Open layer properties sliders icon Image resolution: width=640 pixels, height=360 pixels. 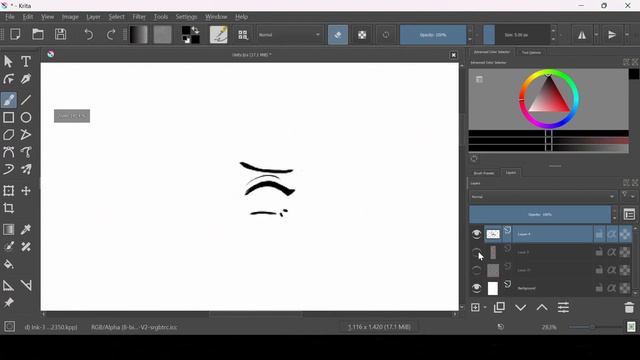tap(563, 307)
